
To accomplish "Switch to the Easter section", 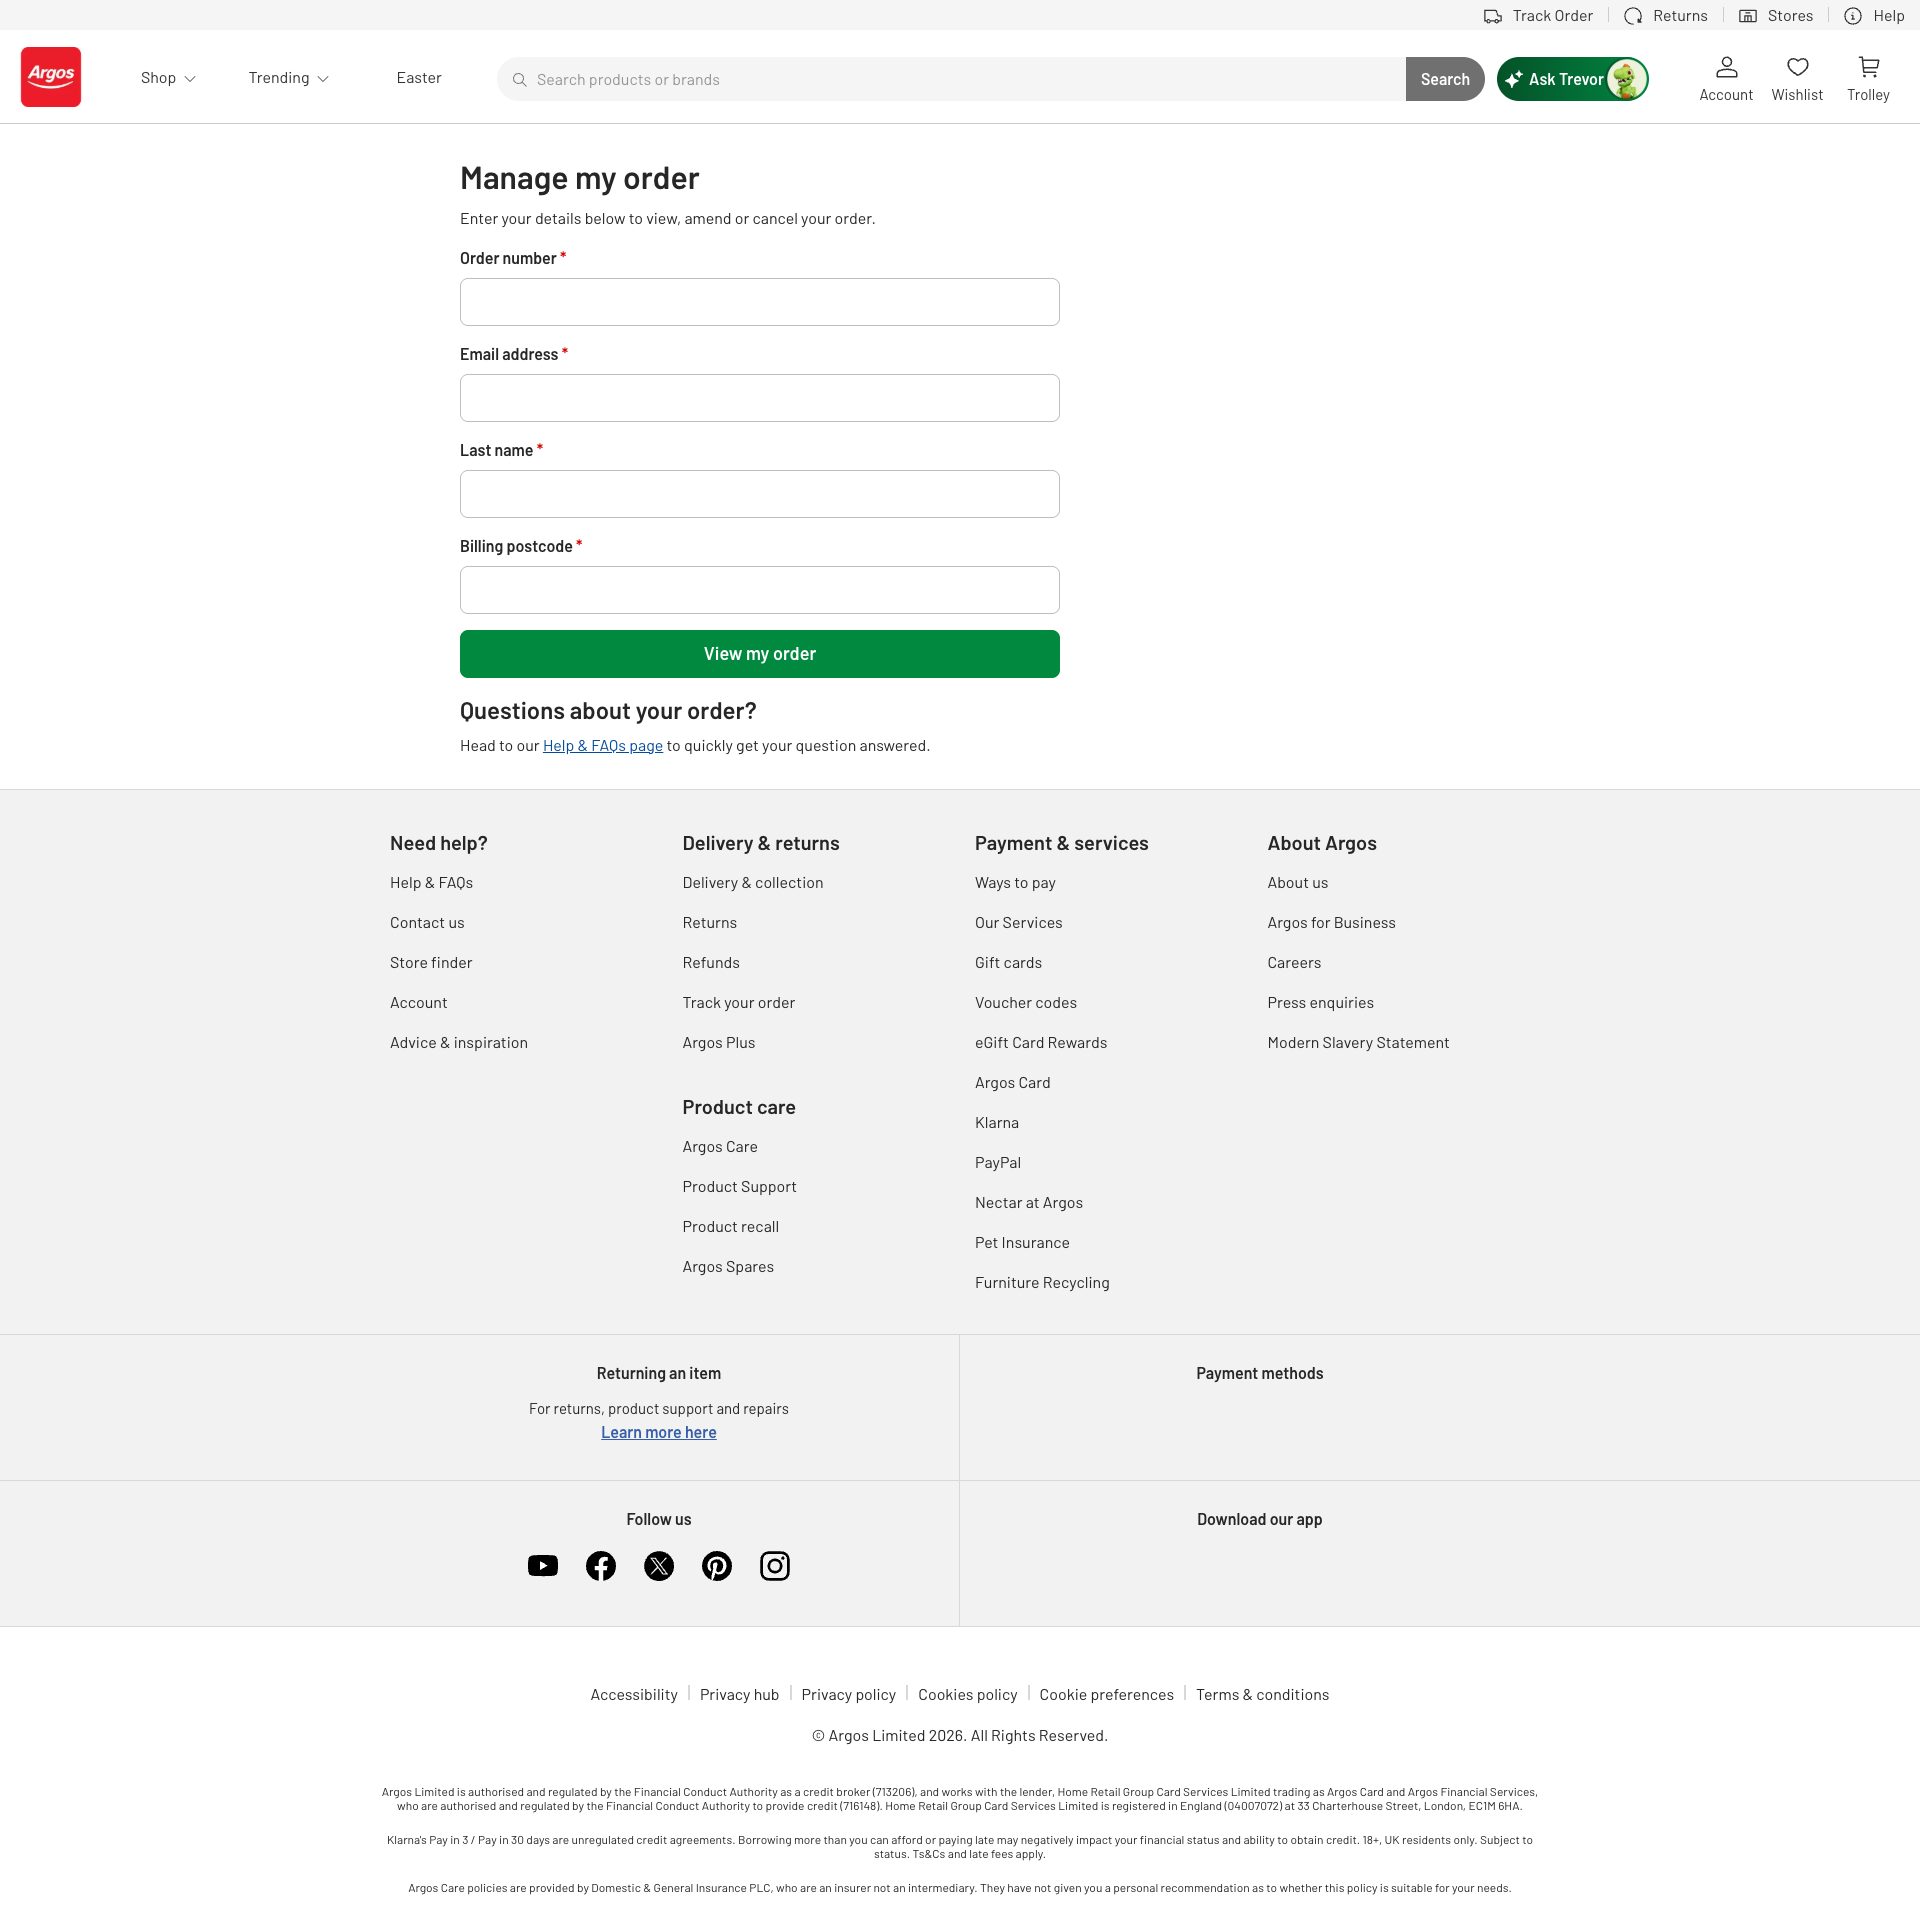I will (x=419, y=77).
